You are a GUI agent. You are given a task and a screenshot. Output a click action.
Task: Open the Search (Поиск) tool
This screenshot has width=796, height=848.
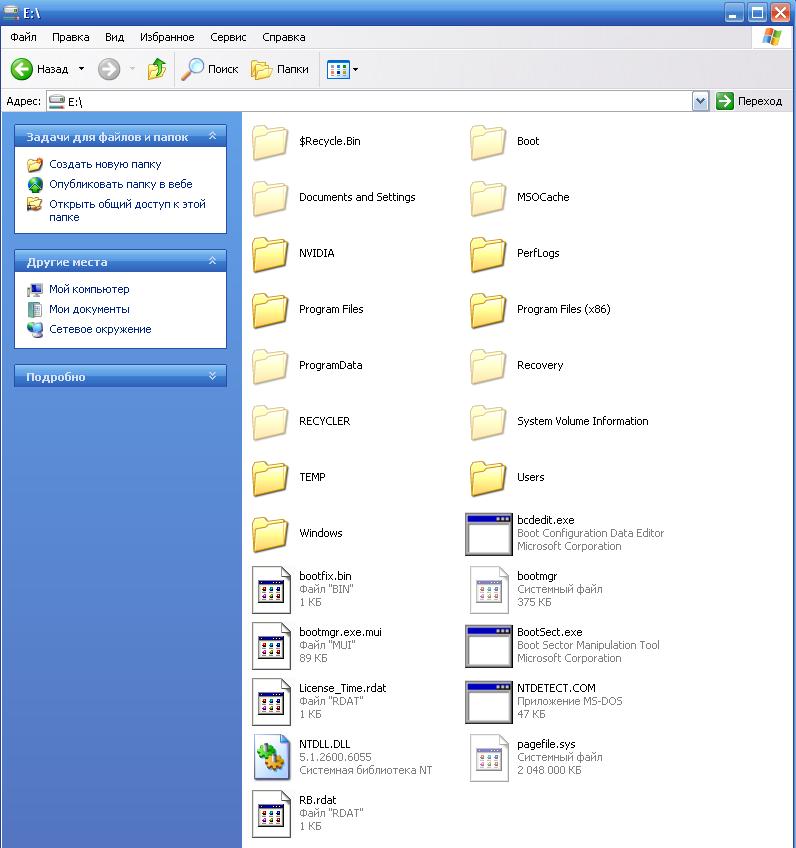[210, 69]
